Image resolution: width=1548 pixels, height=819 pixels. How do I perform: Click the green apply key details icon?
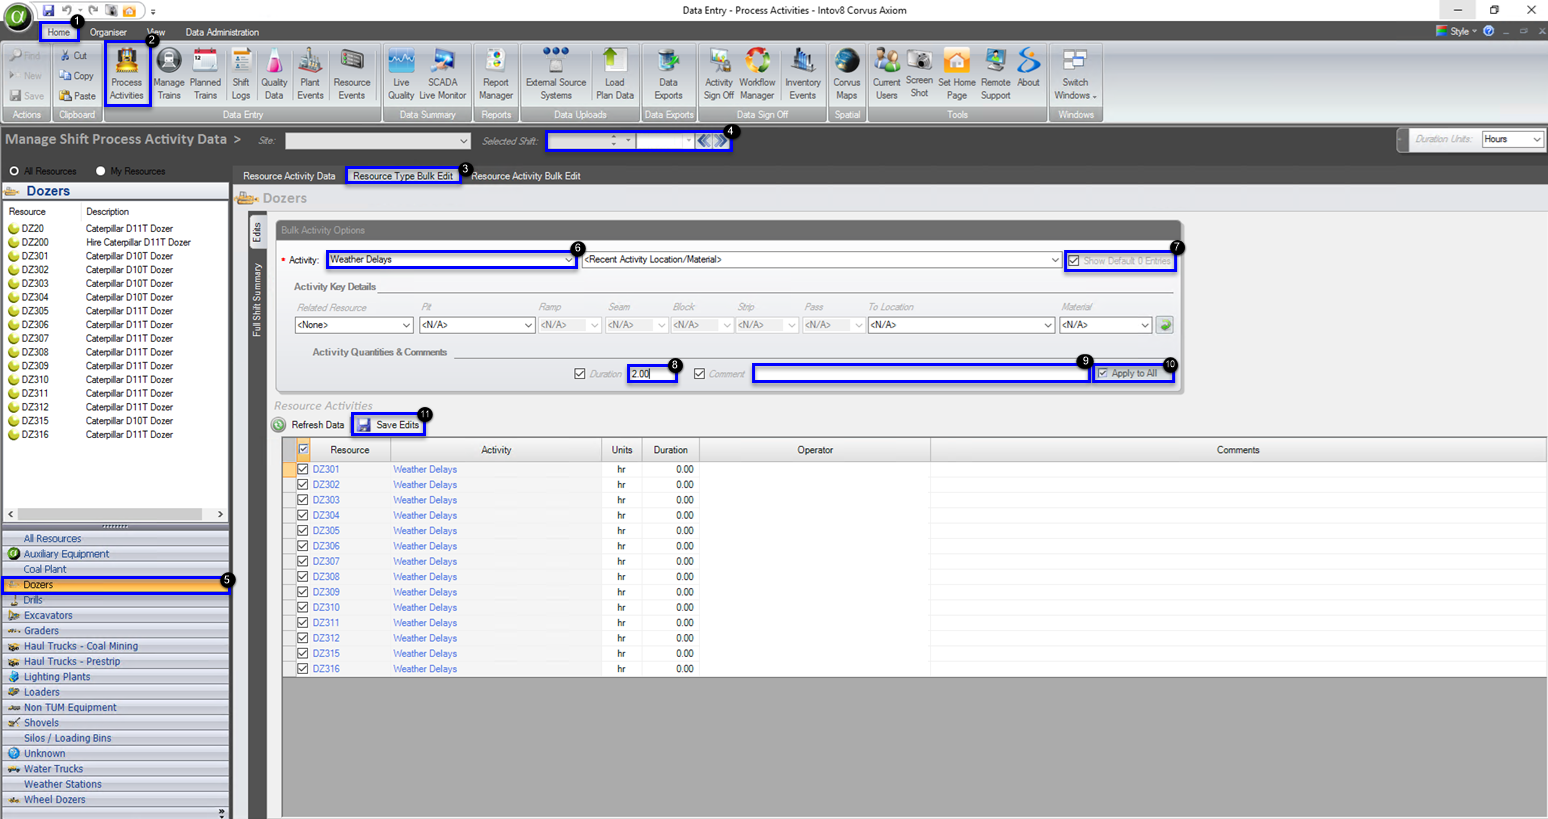(x=1164, y=325)
